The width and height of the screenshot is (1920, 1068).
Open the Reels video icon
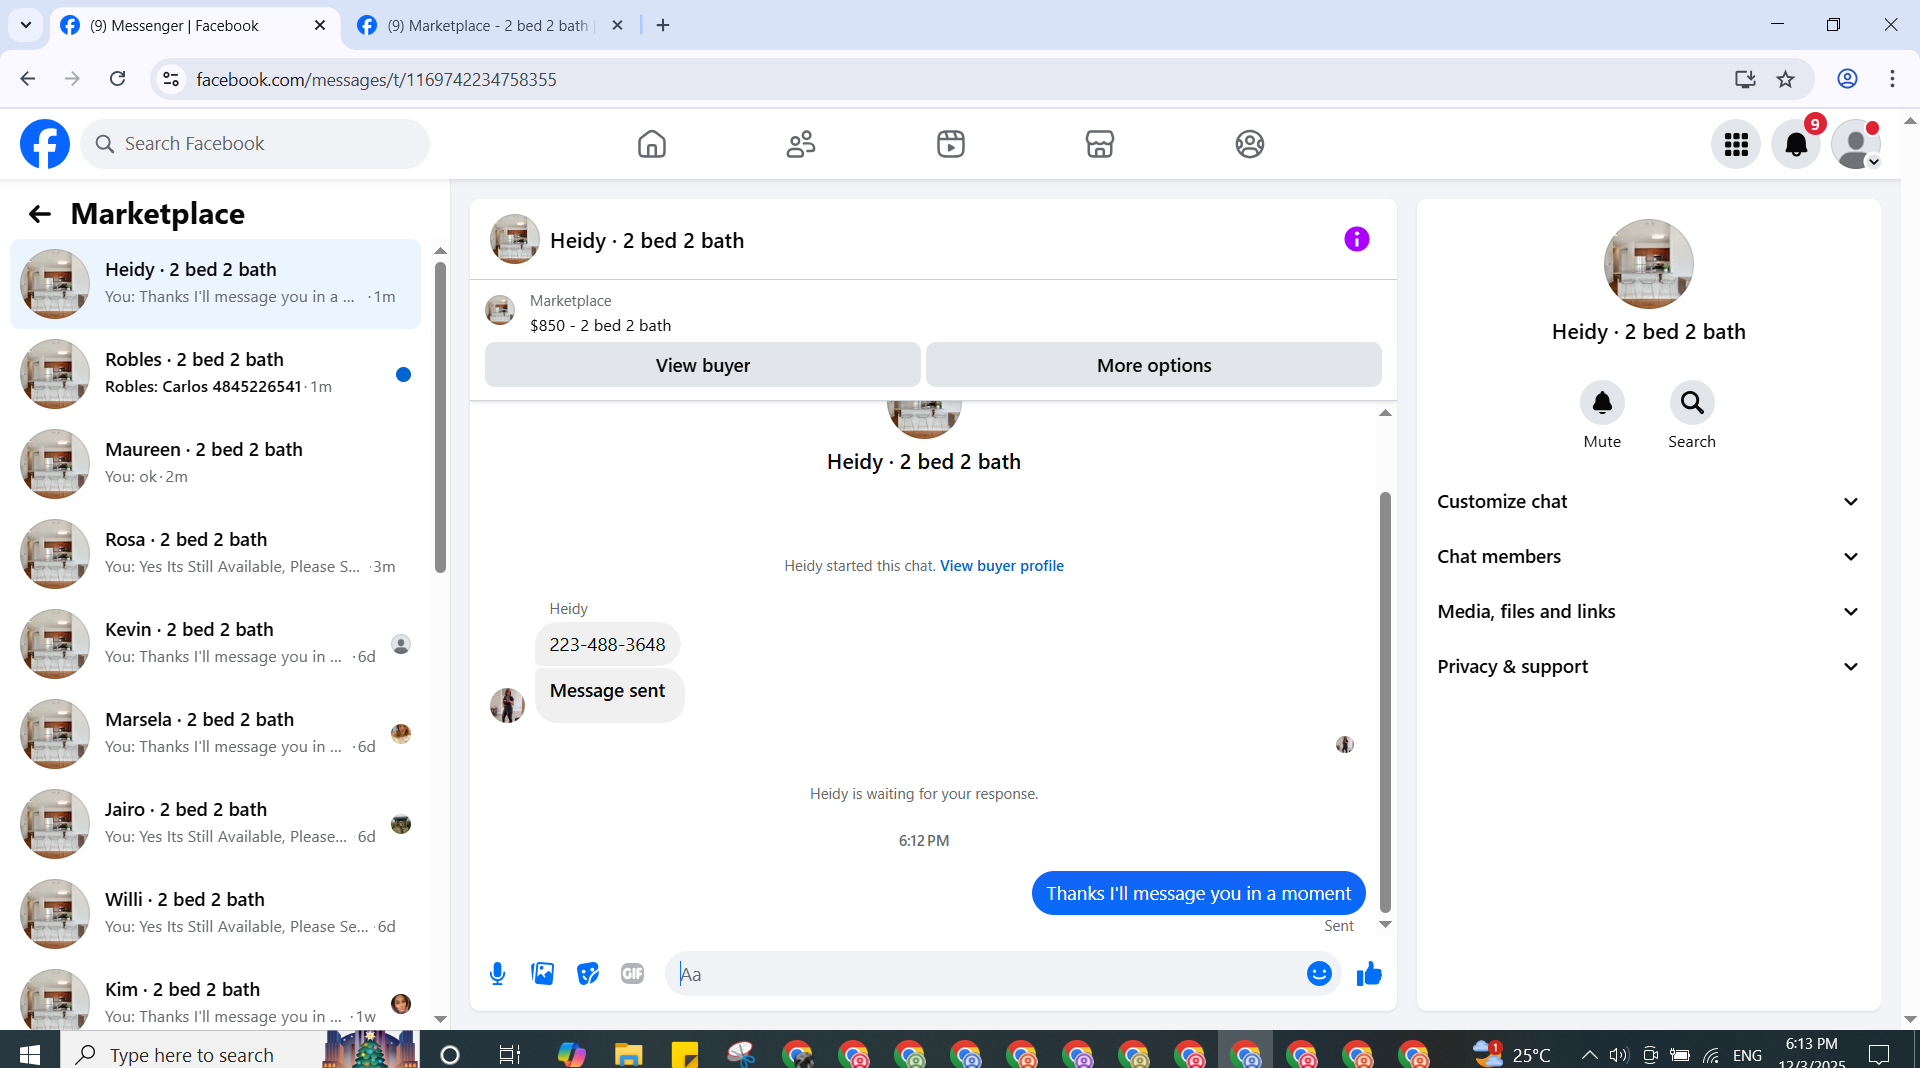(951, 144)
